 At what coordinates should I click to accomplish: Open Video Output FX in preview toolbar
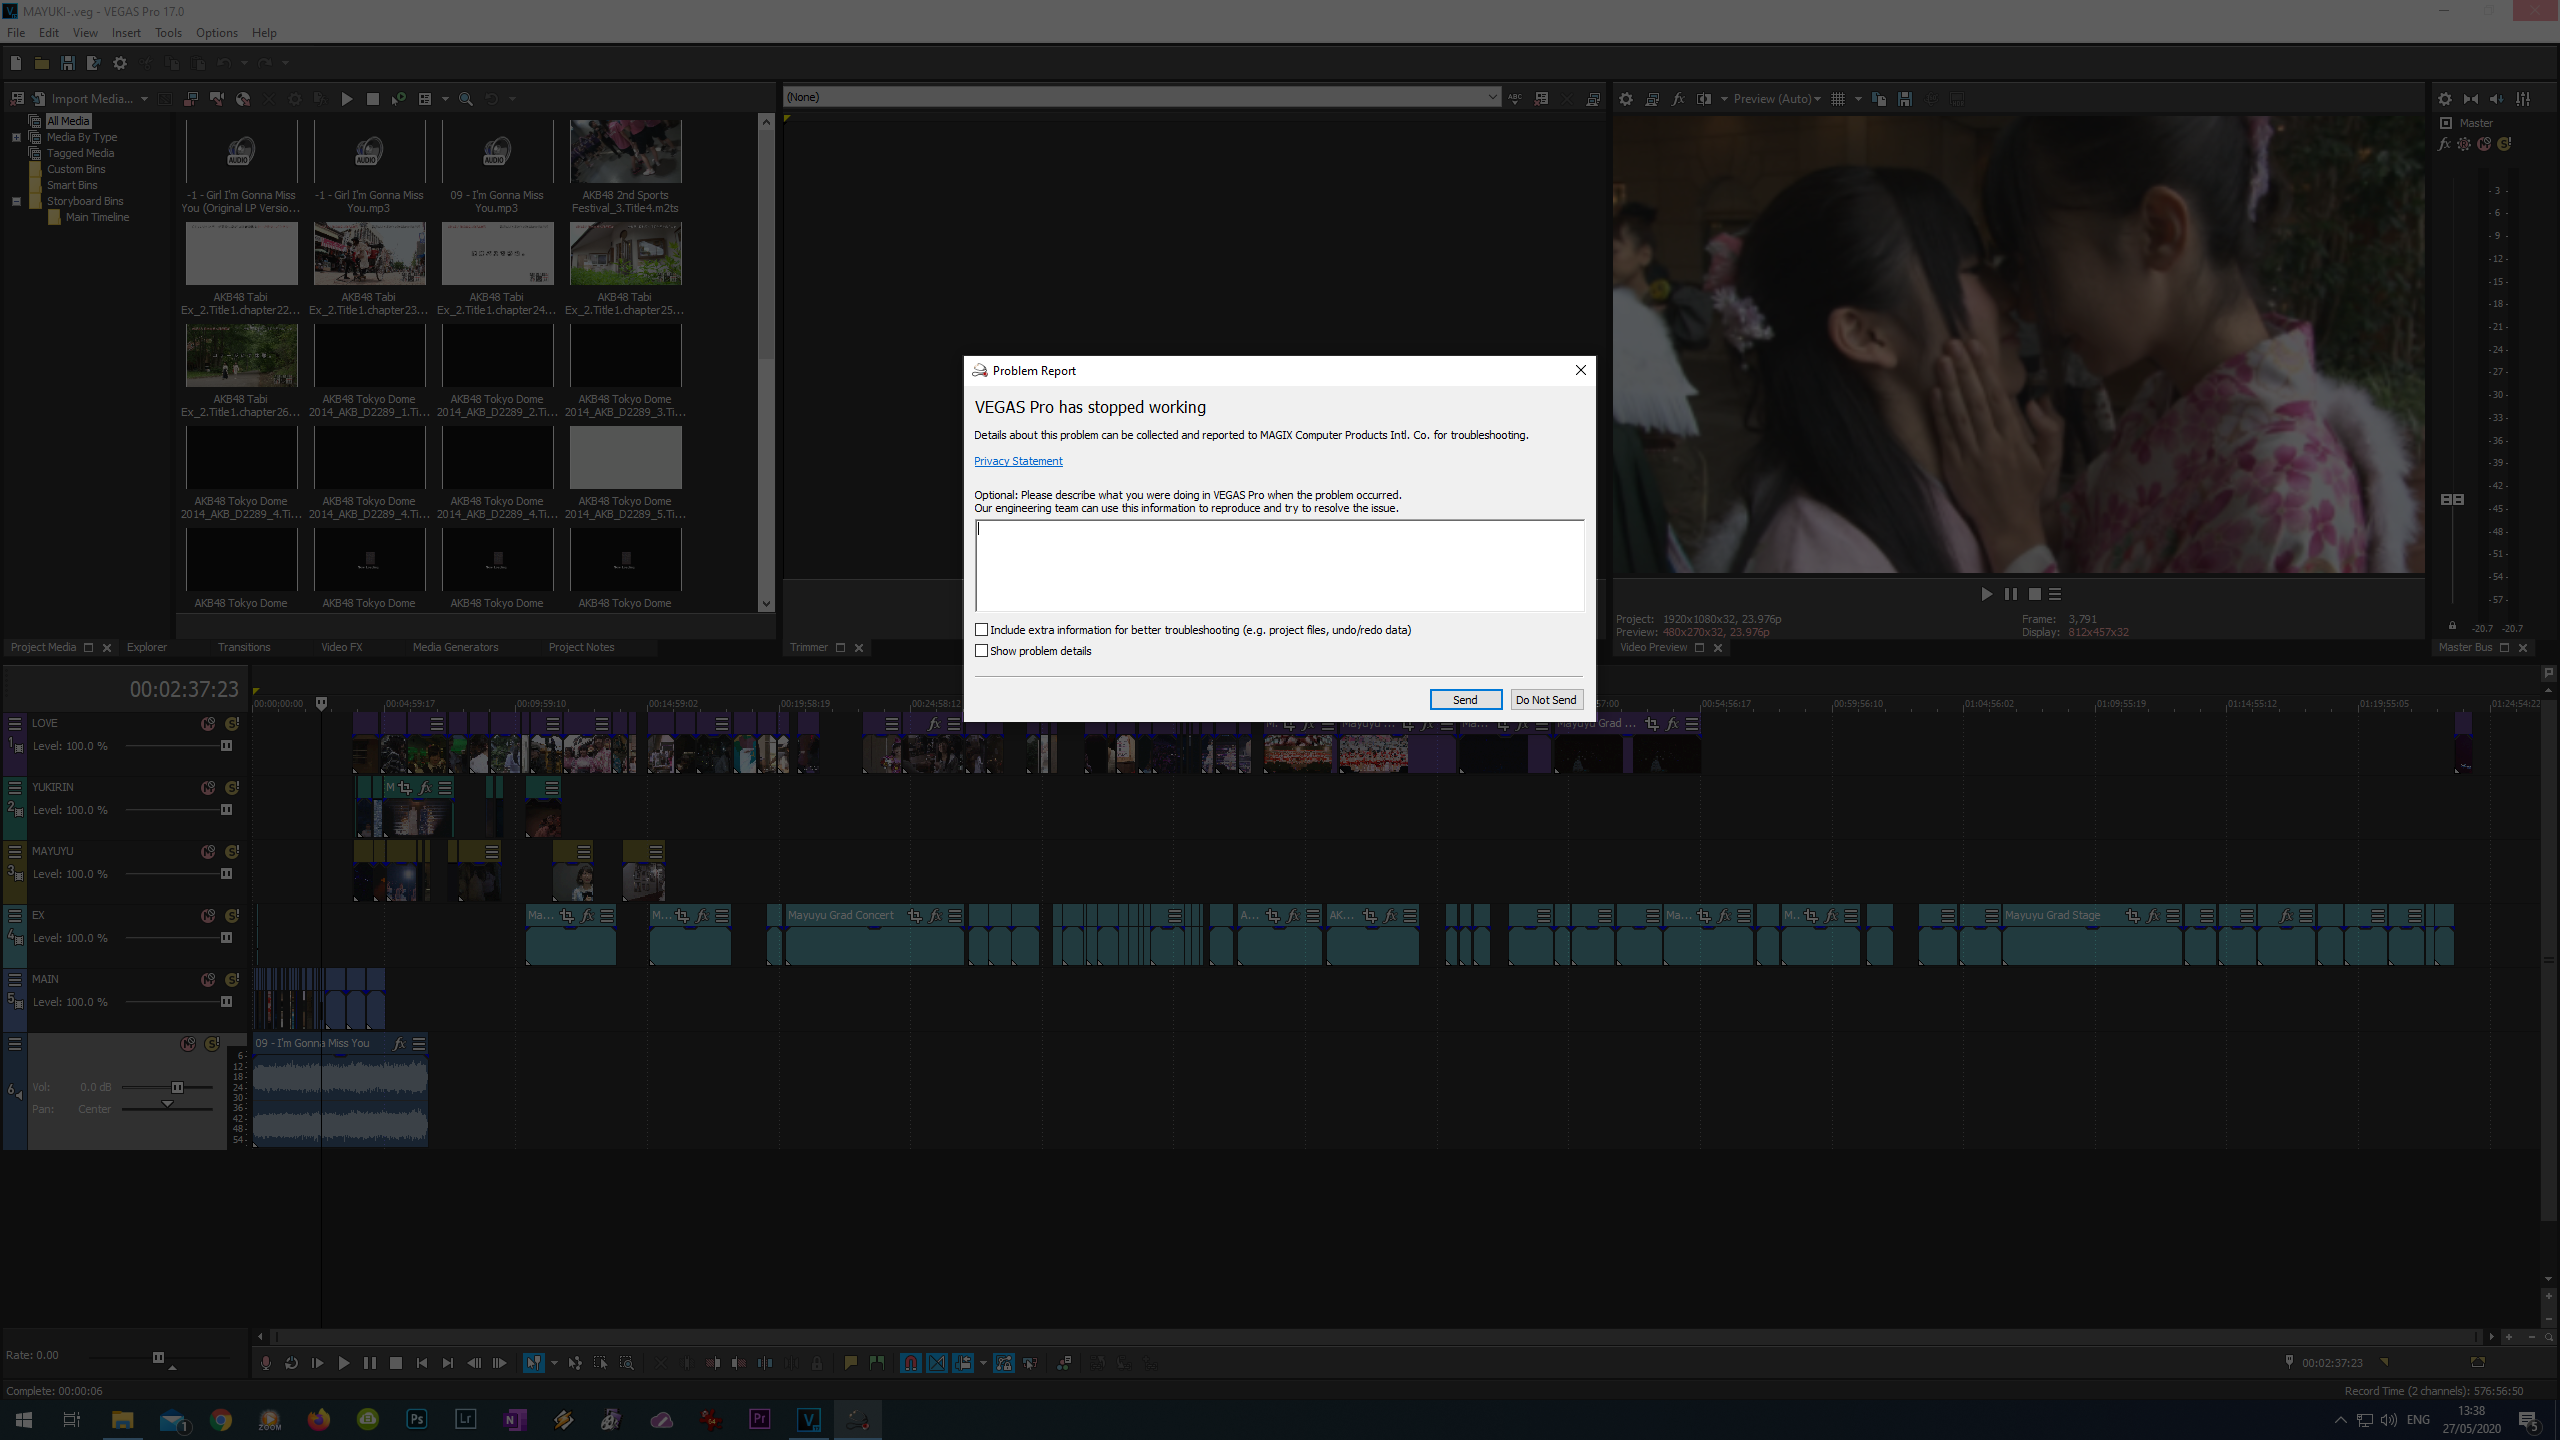(x=1678, y=99)
